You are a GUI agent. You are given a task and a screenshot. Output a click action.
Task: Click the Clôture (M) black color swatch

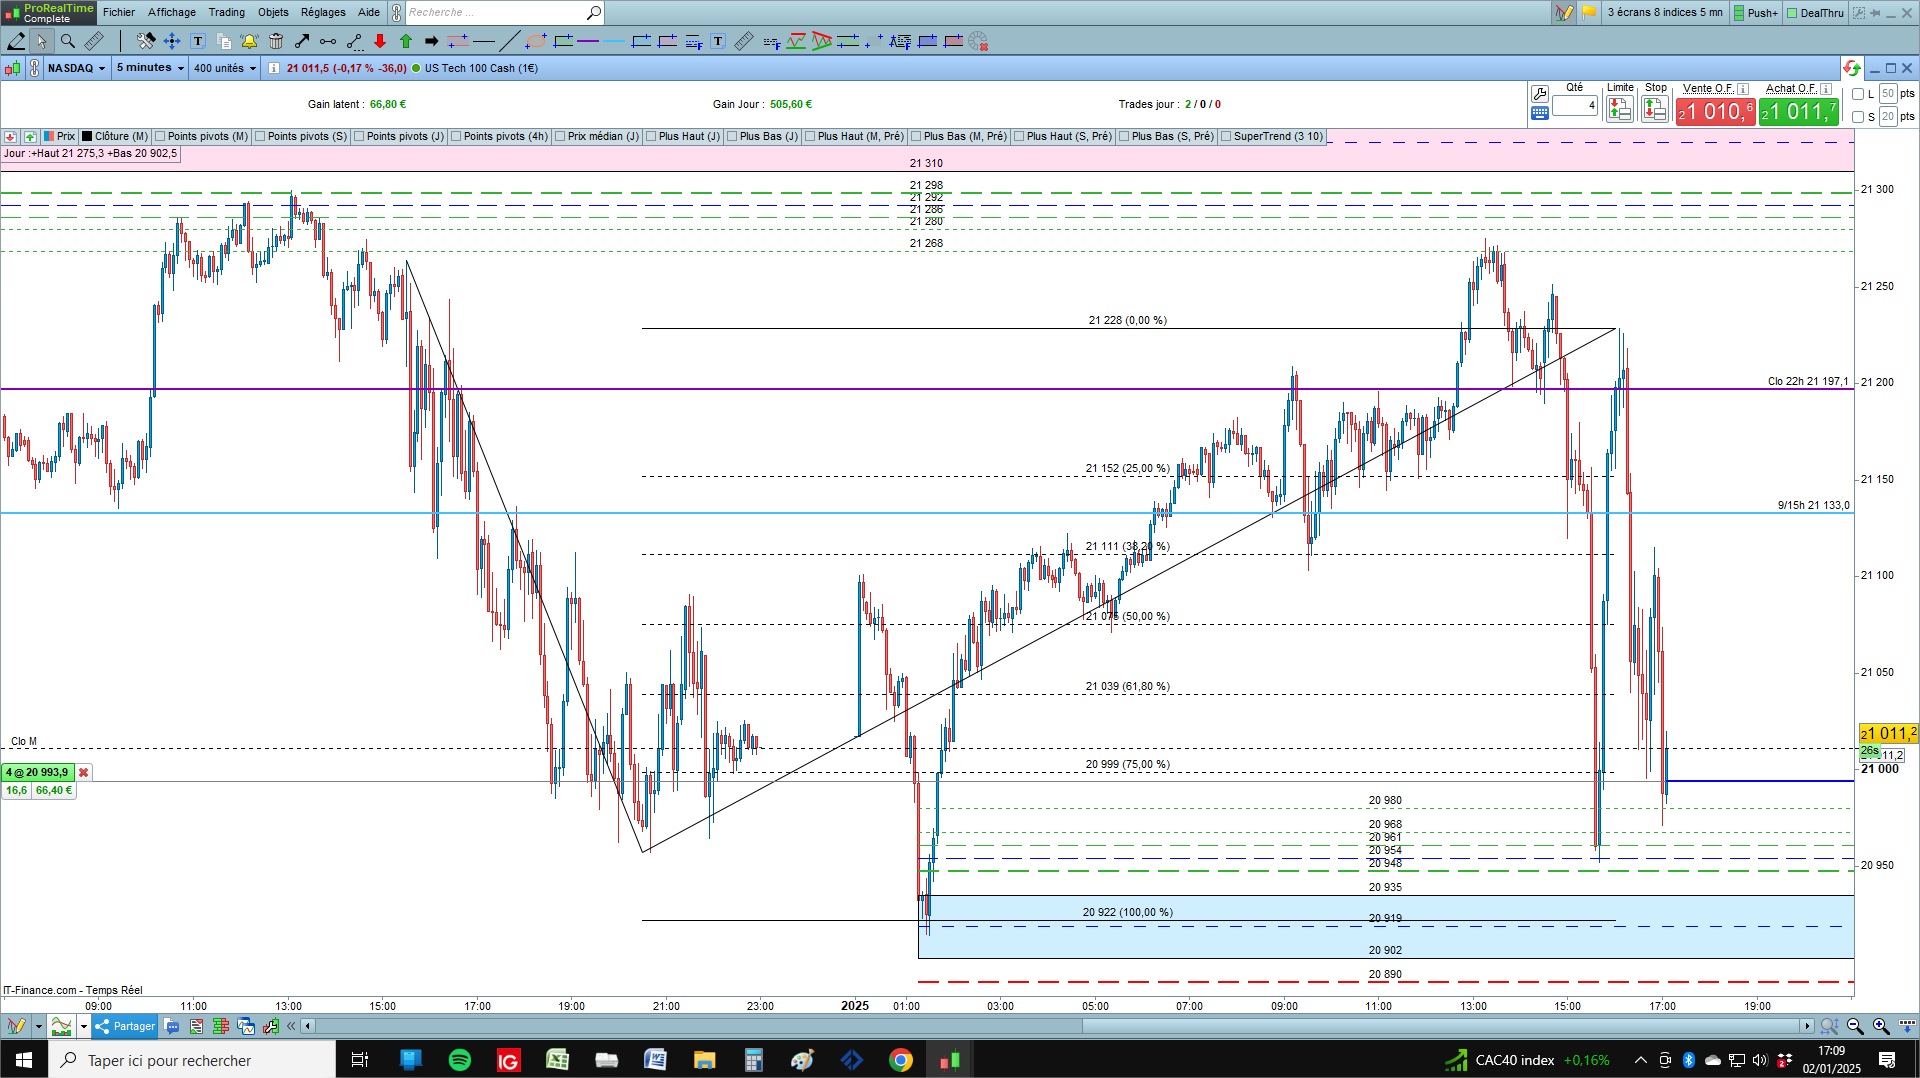87,136
